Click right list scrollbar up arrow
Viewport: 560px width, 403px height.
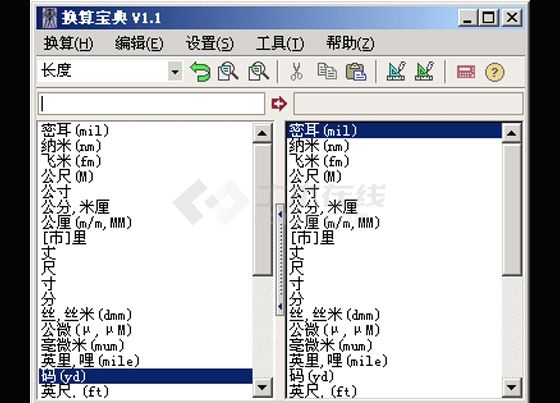pos(511,133)
